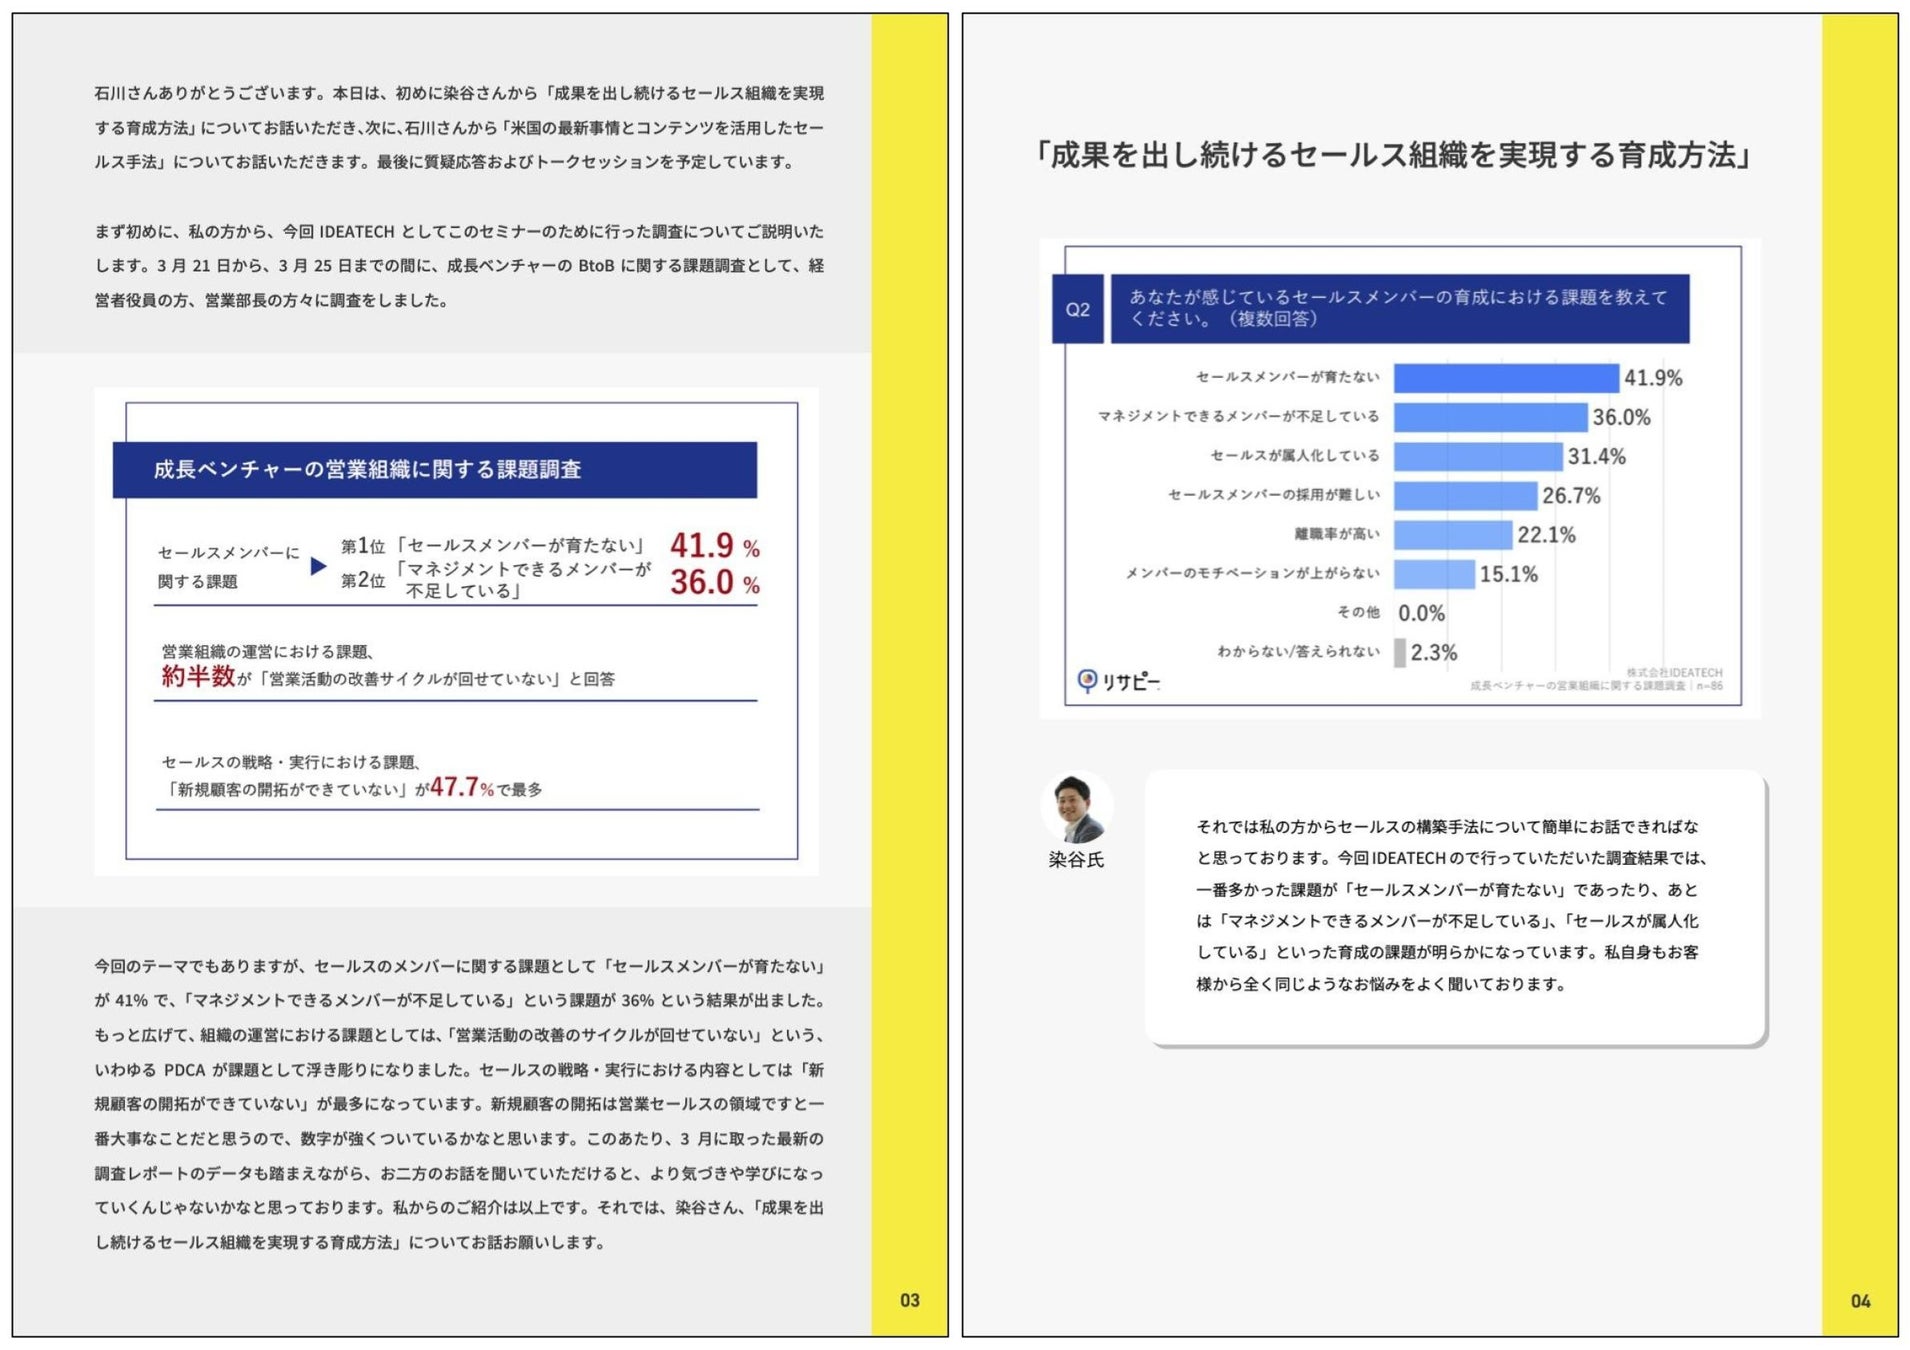Click the chart label わからない/答えられない
1910x1350 pixels.
[1298, 651]
